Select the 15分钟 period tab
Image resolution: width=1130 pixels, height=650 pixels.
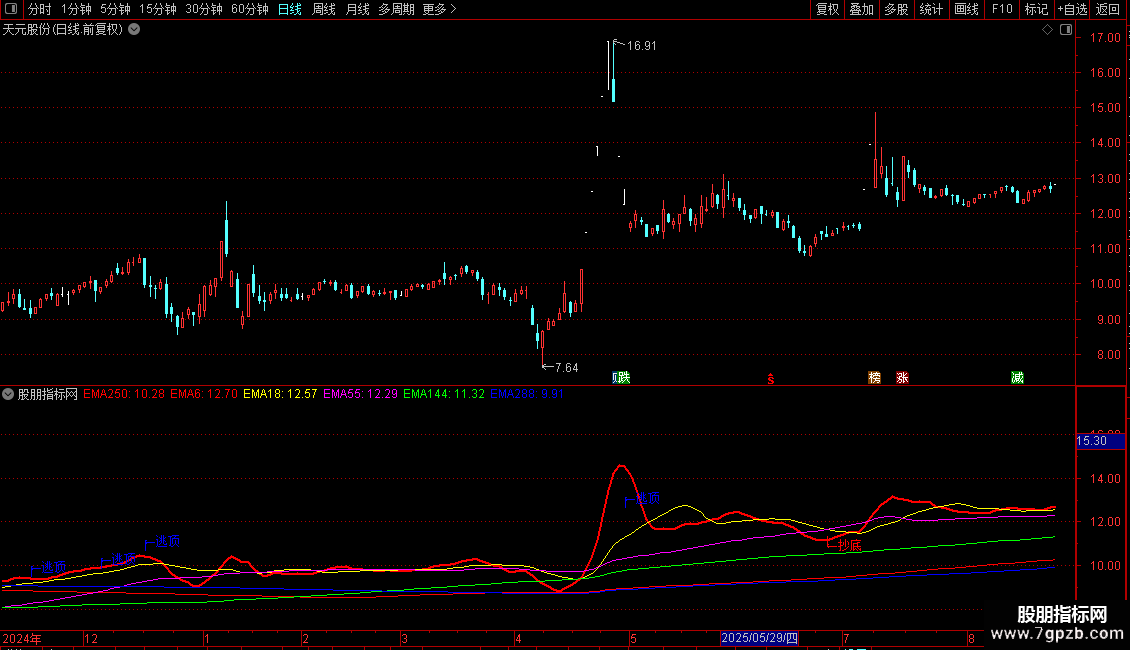click(x=158, y=9)
